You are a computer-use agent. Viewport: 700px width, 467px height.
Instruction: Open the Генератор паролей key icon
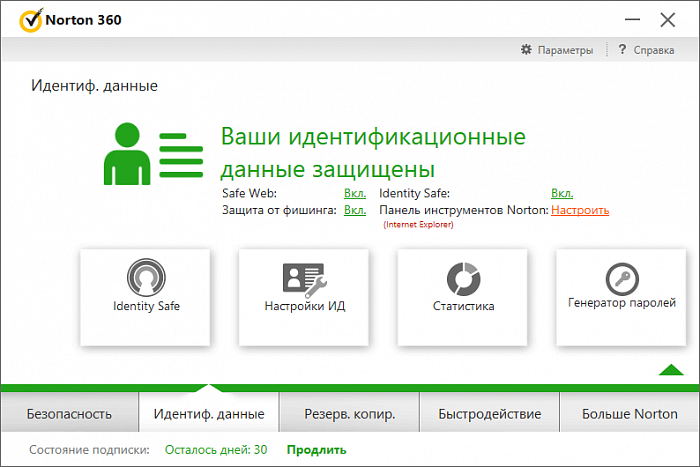[622, 279]
